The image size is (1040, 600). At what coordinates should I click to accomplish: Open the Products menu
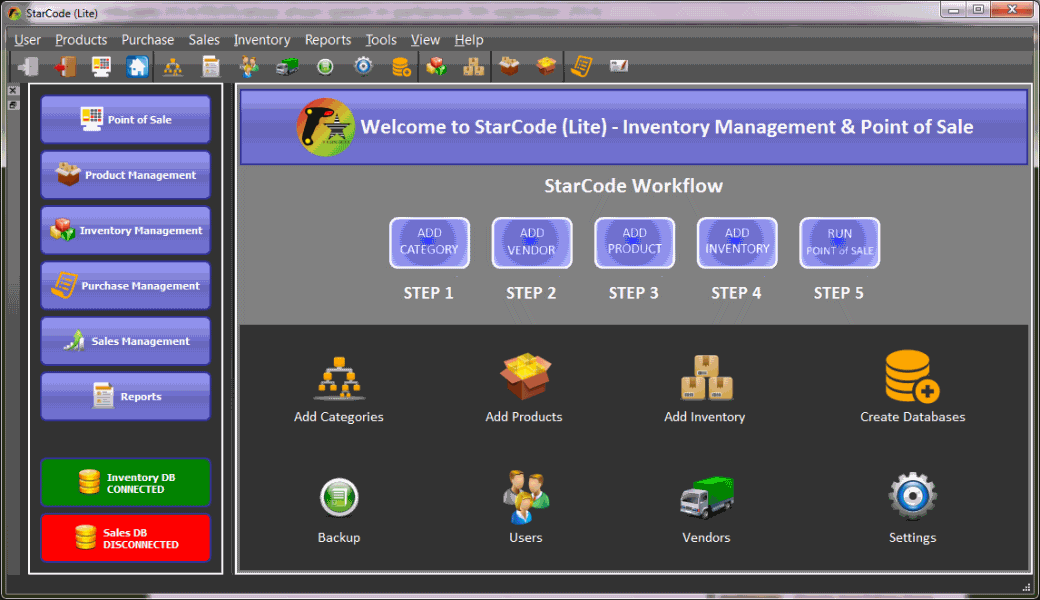[x=81, y=40]
